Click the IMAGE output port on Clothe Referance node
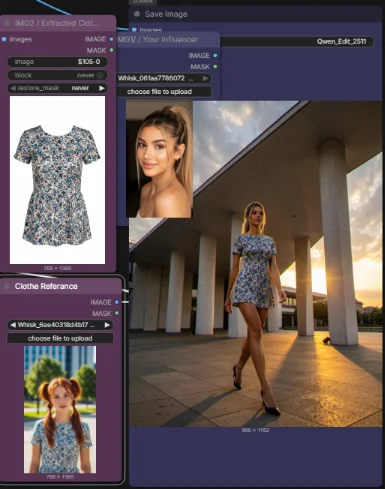385x489 pixels. click(117, 302)
